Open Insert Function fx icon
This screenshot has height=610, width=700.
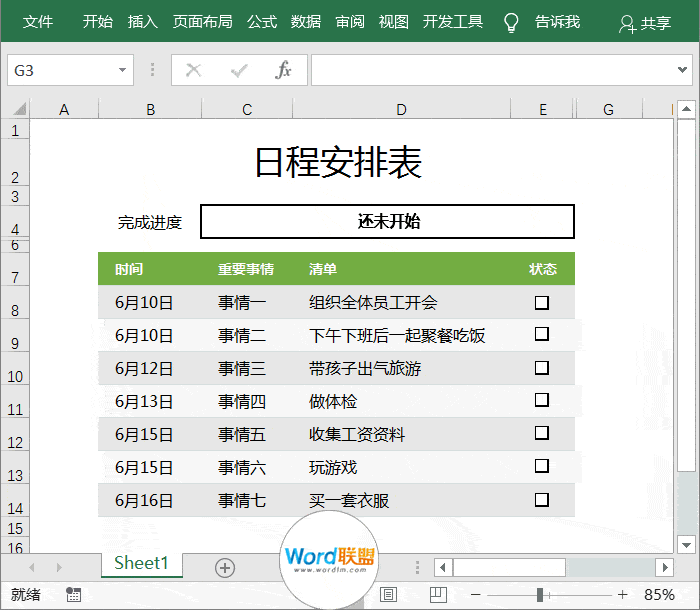pyautogui.click(x=283, y=70)
